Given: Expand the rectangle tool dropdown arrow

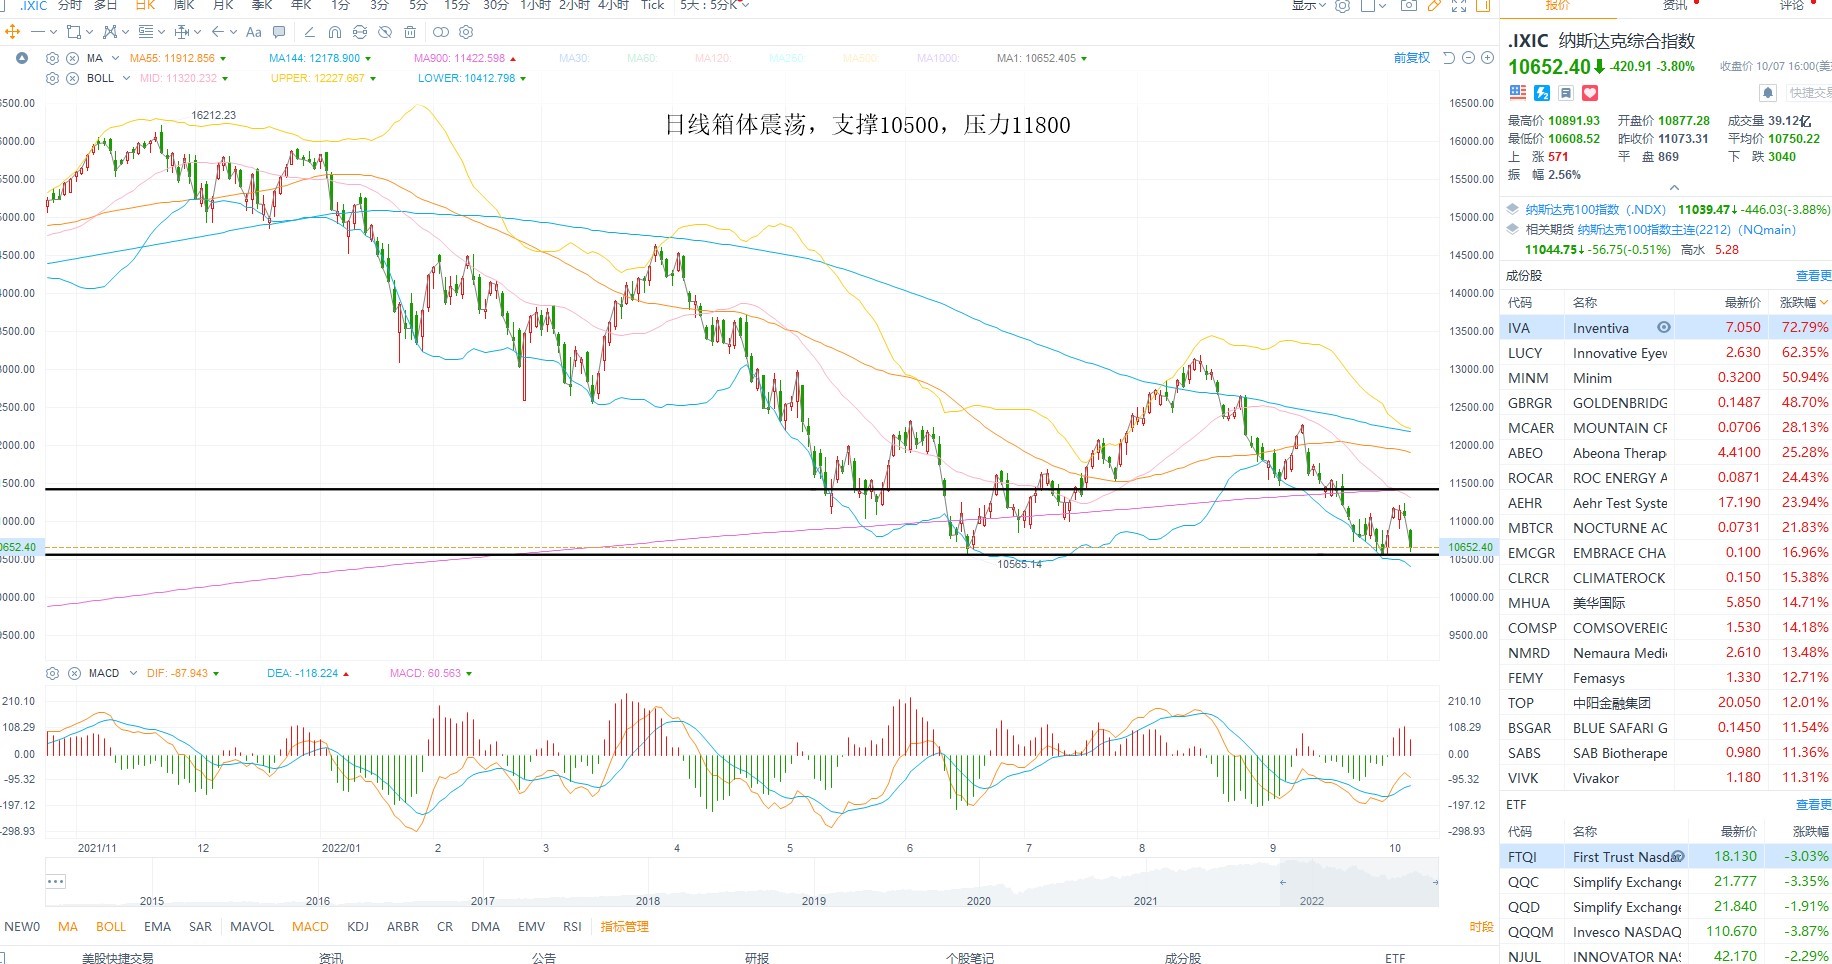Looking at the screenshot, I should click(89, 32).
